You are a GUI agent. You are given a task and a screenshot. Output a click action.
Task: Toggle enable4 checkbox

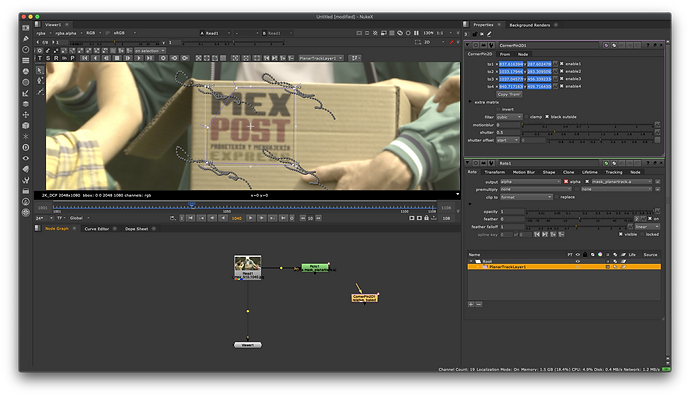(562, 86)
